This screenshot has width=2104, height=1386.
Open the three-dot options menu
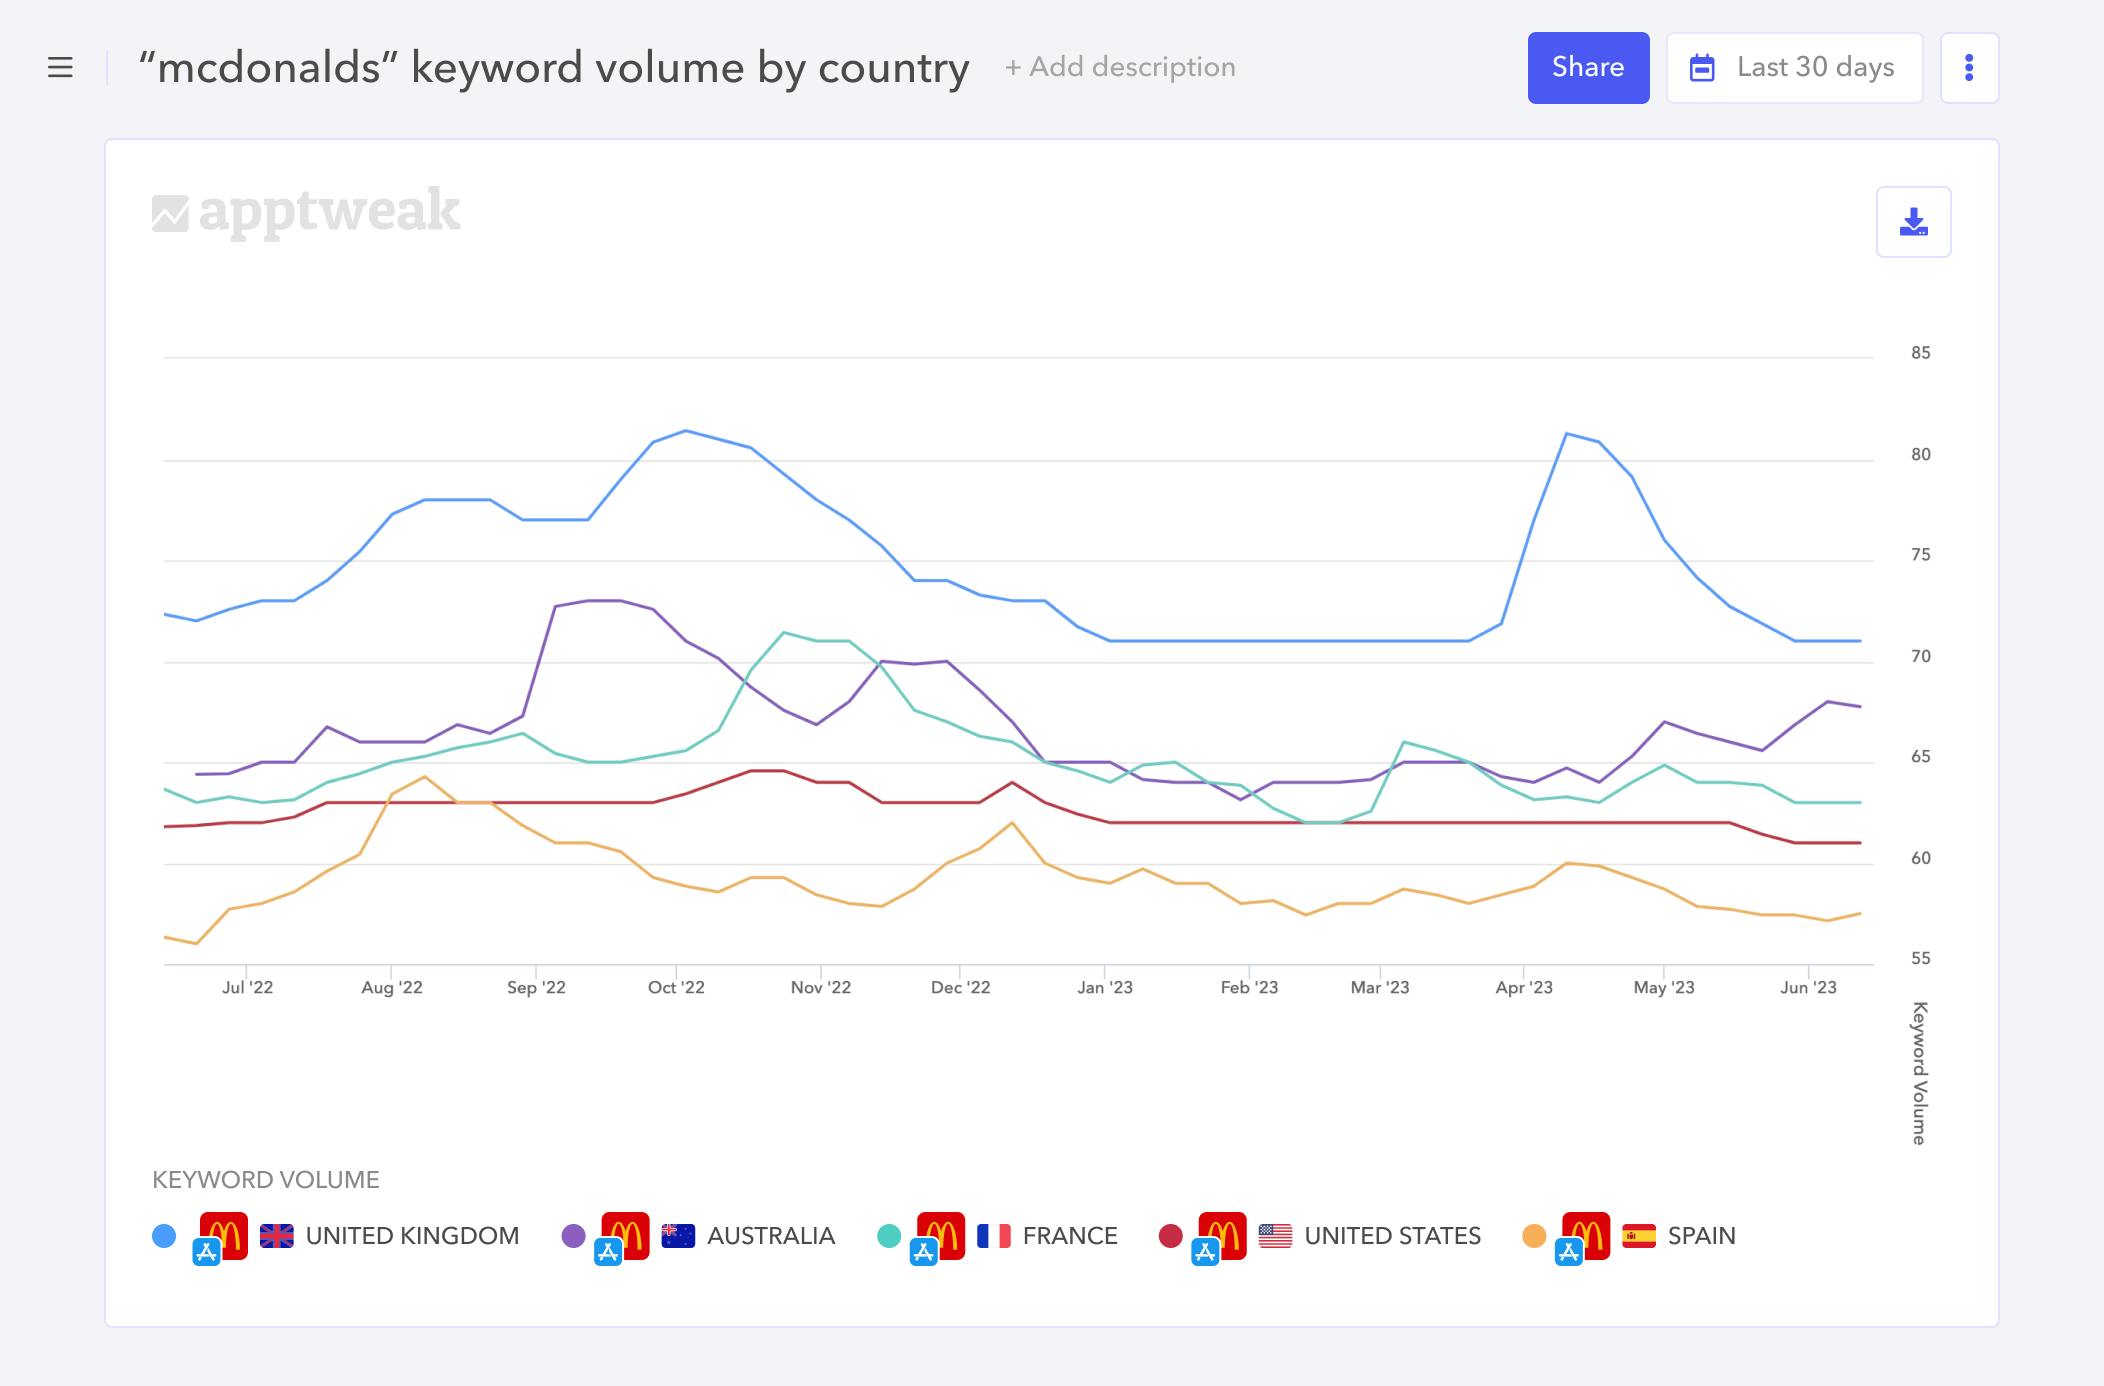1970,67
